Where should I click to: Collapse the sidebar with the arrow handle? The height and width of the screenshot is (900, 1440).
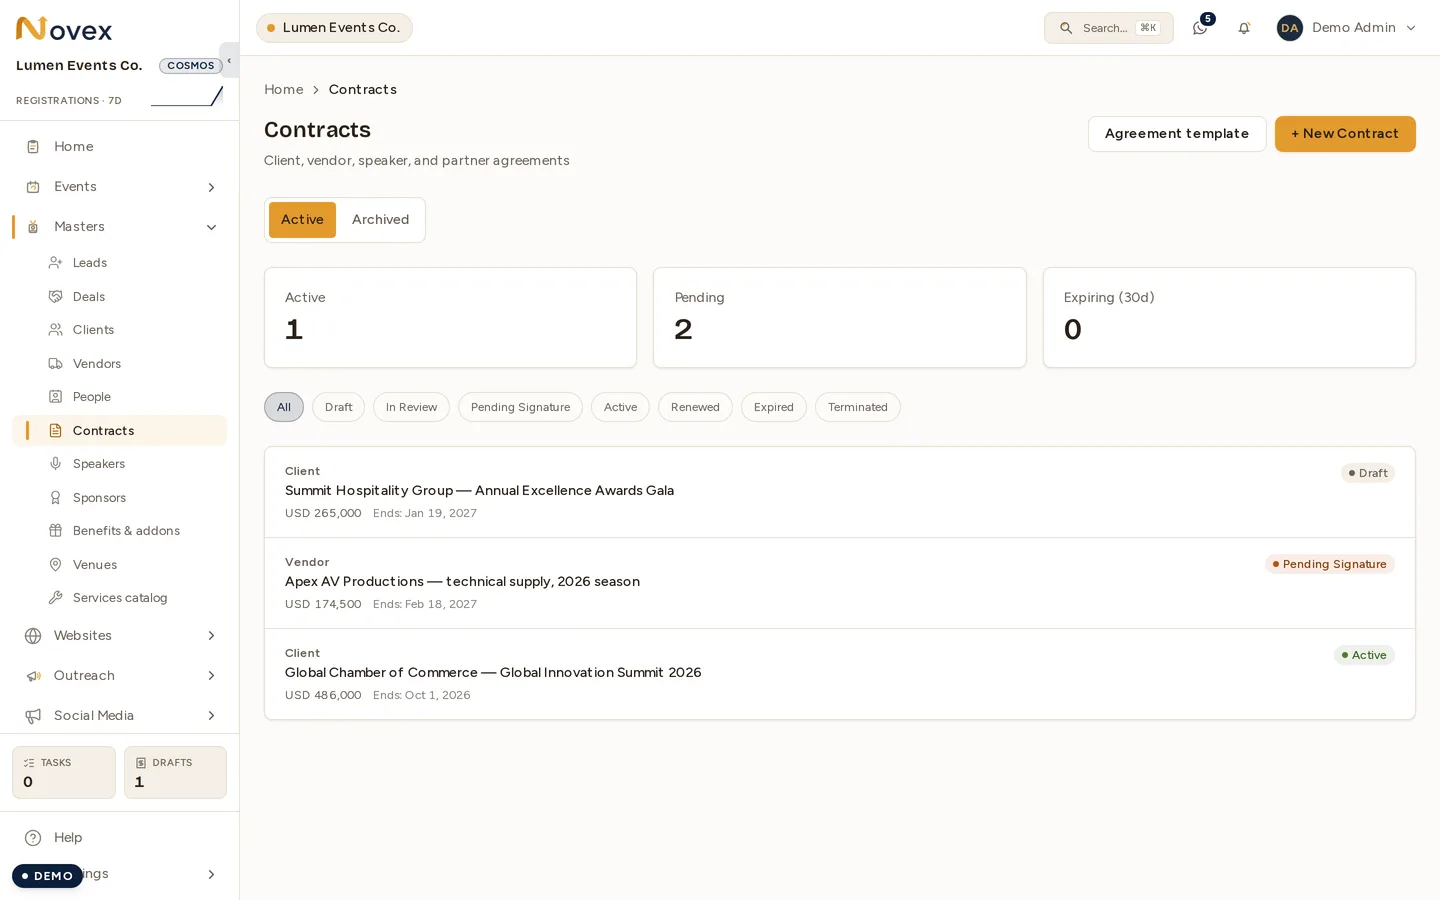point(229,60)
